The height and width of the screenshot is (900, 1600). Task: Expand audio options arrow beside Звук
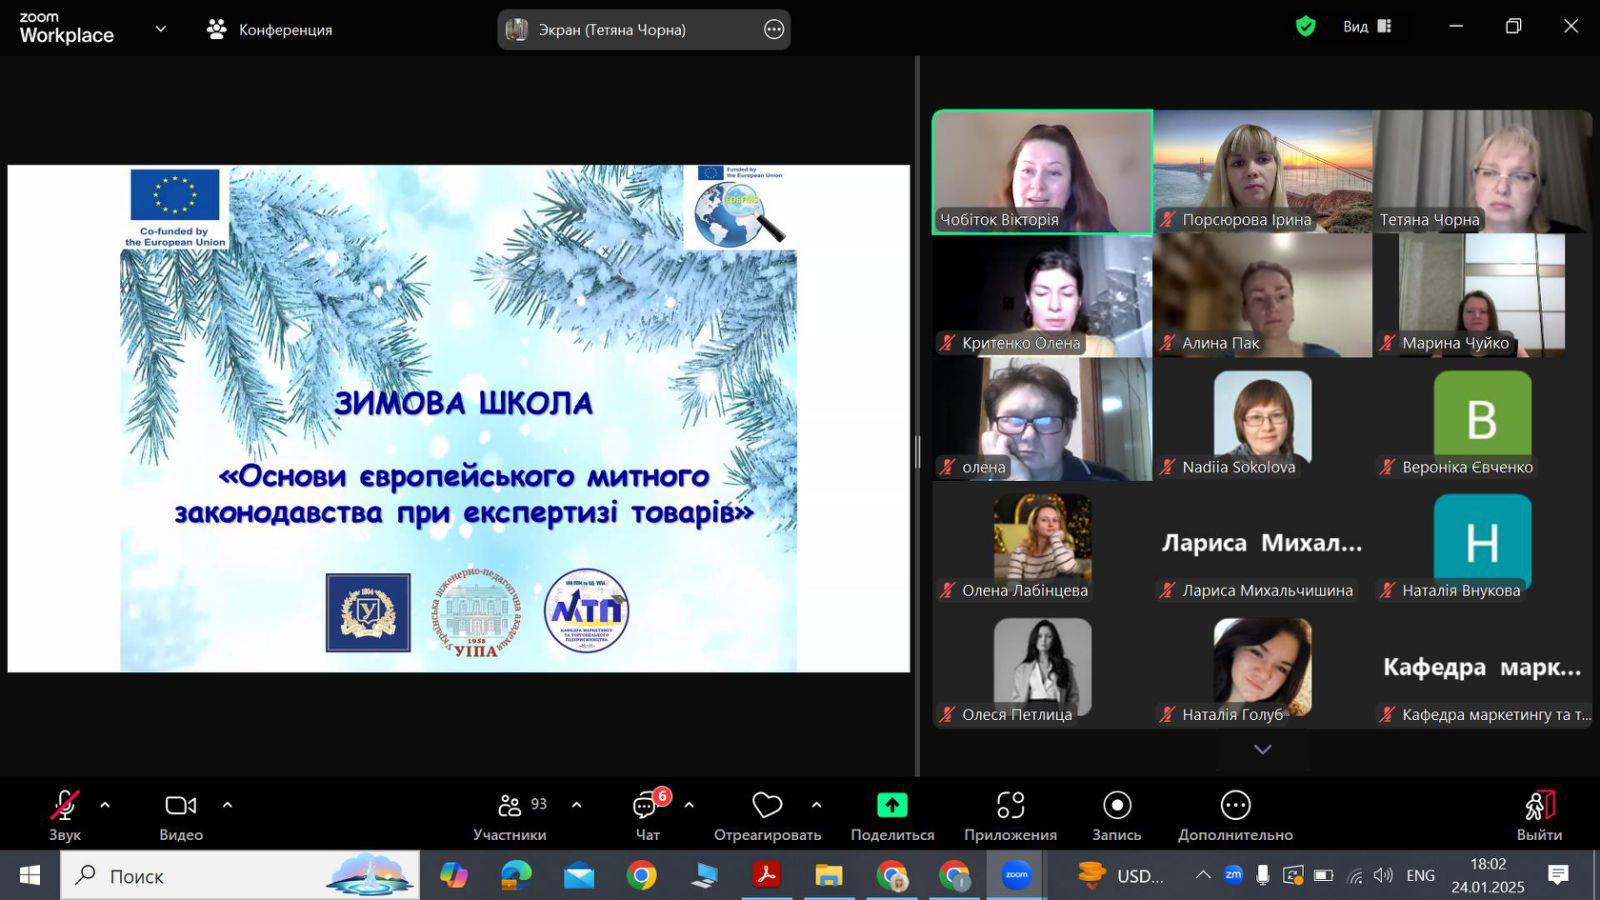105,805
